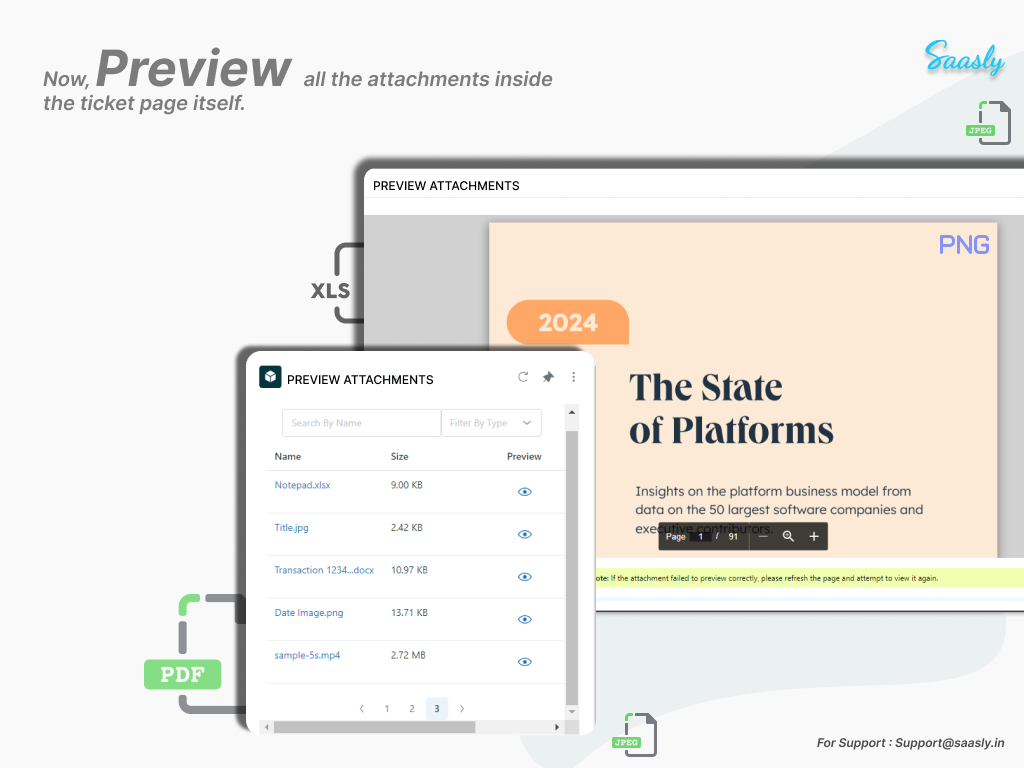Show preview of Date Image.png

pos(524,619)
